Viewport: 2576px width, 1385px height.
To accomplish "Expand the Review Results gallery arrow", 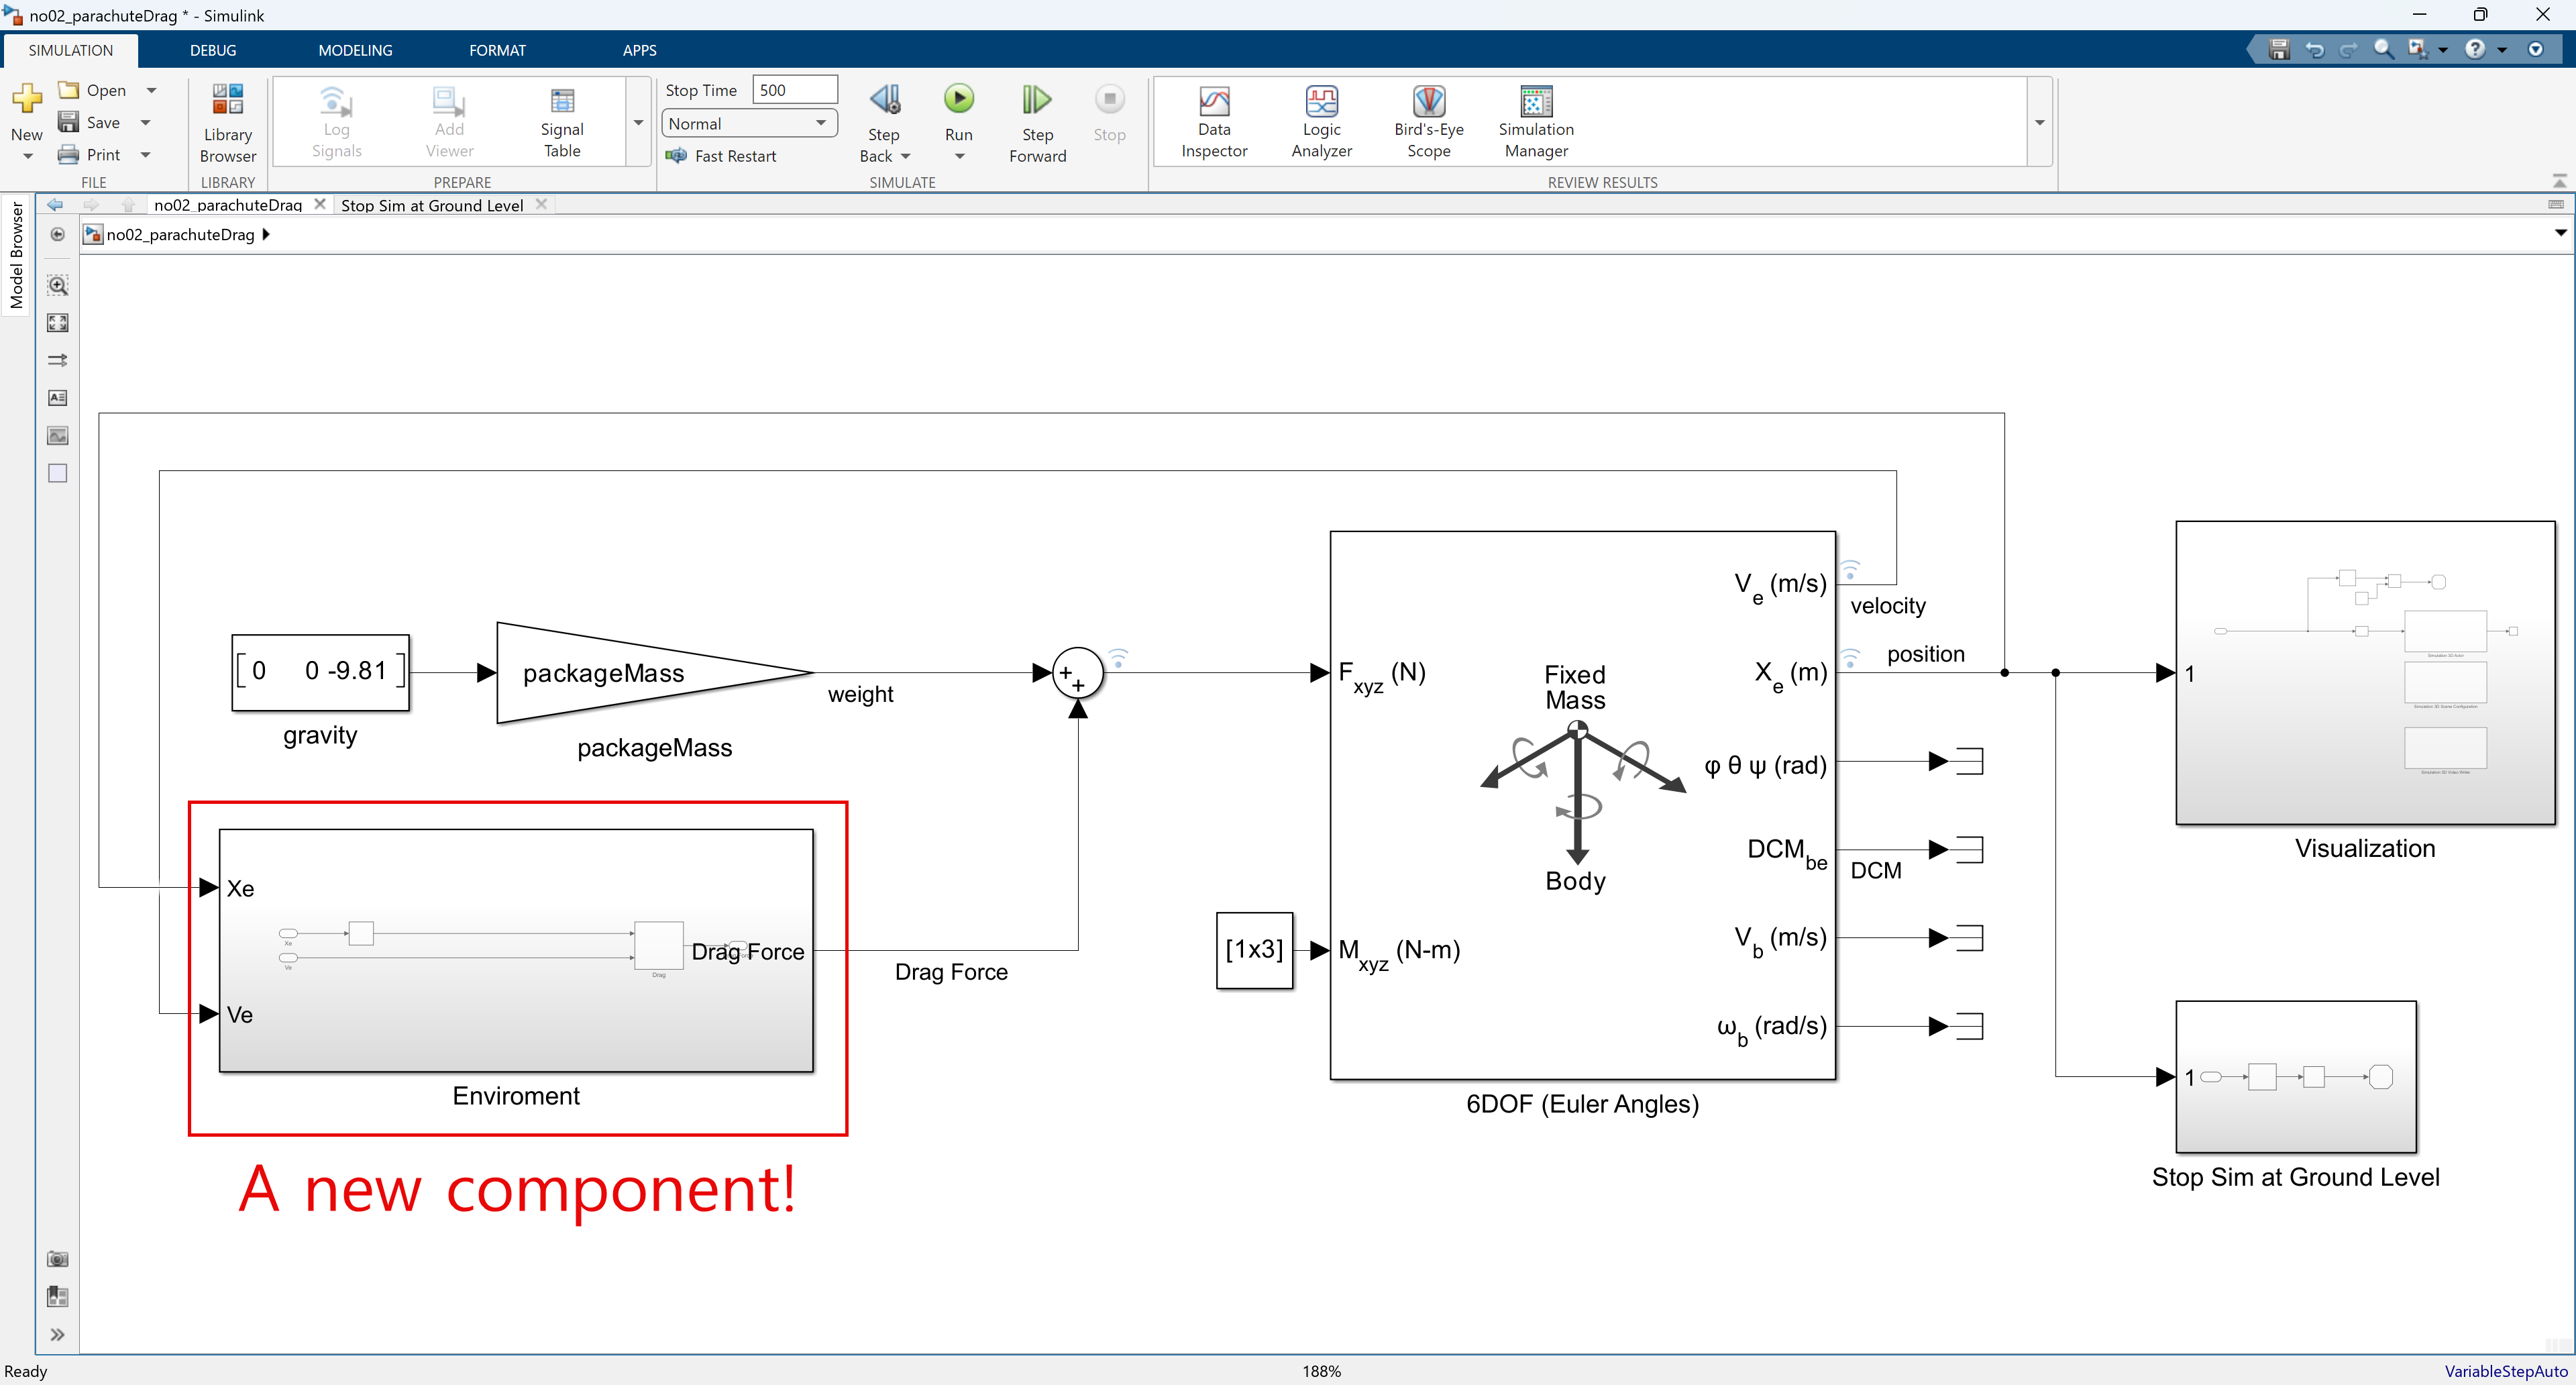I will pos(2039,123).
